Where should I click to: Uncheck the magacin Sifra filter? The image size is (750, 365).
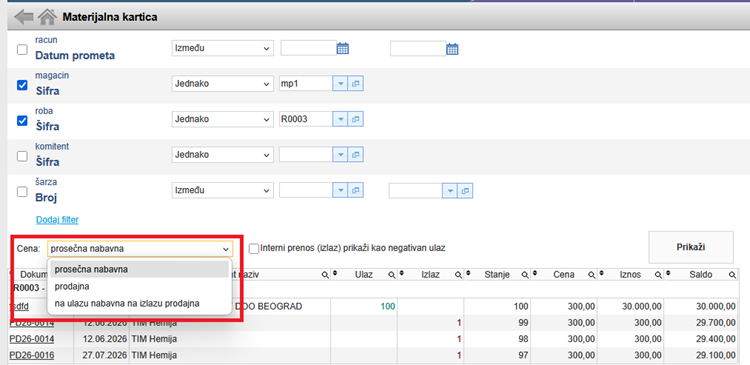[22, 85]
